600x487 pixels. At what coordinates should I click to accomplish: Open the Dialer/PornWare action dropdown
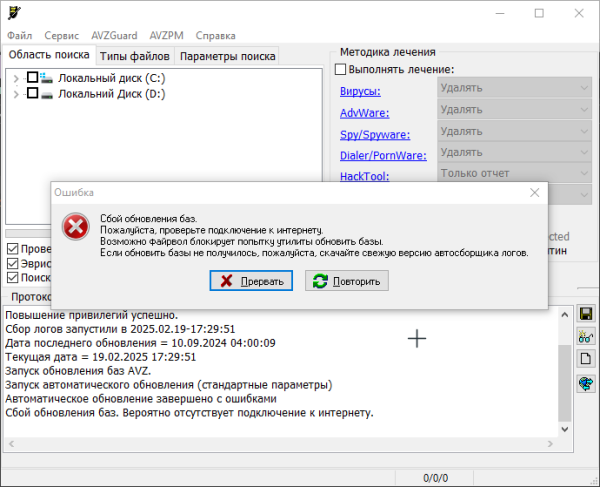(514, 152)
